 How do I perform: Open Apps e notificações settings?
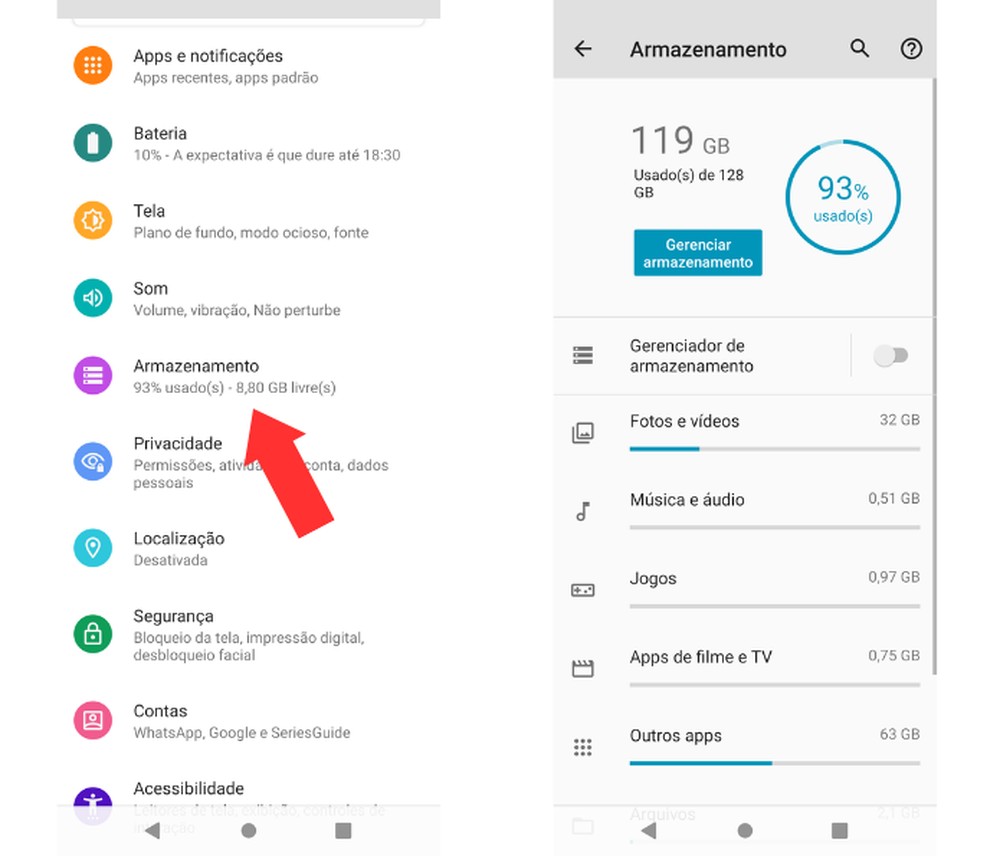[249, 66]
